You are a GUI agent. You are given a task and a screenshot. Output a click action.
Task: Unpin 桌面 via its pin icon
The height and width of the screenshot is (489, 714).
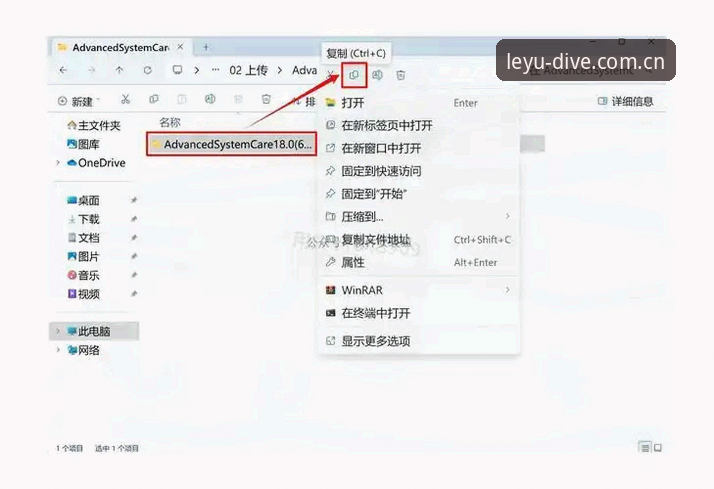pyautogui.click(x=134, y=200)
